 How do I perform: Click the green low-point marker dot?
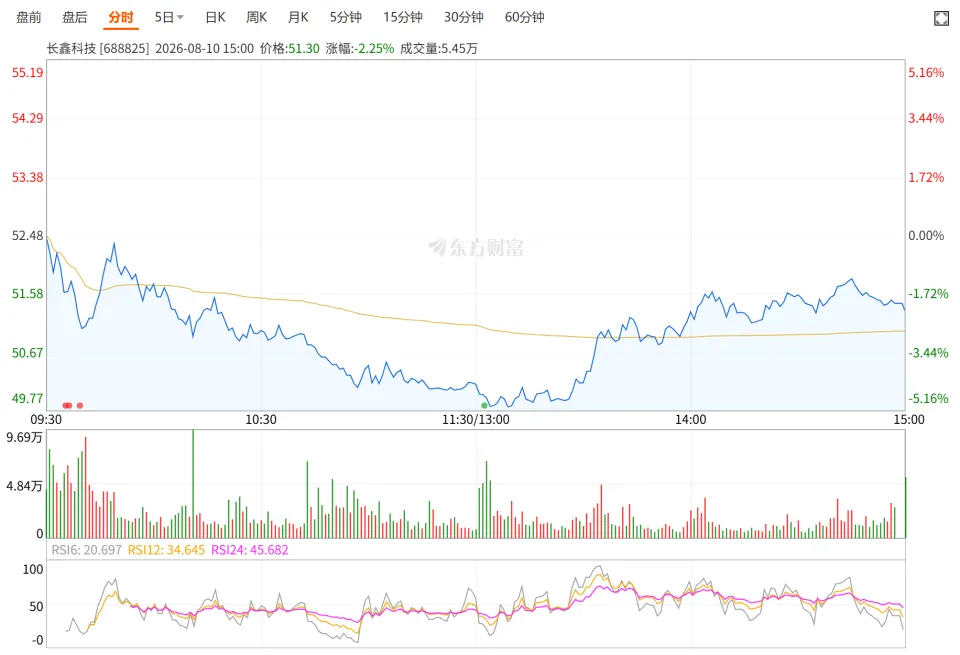pyautogui.click(x=484, y=405)
